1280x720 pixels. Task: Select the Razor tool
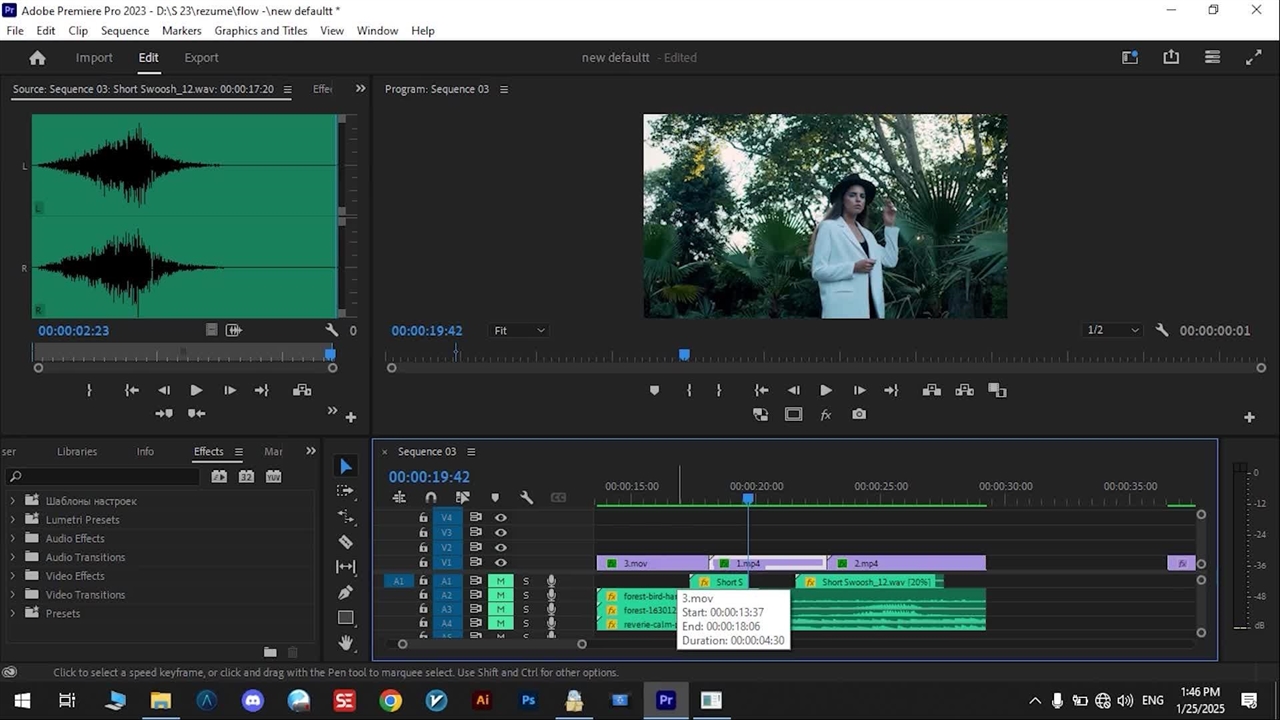(x=346, y=542)
